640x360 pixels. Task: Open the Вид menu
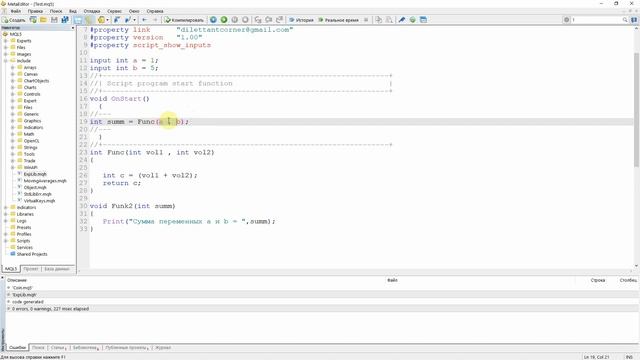pyautogui.click(x=73, y=11)
